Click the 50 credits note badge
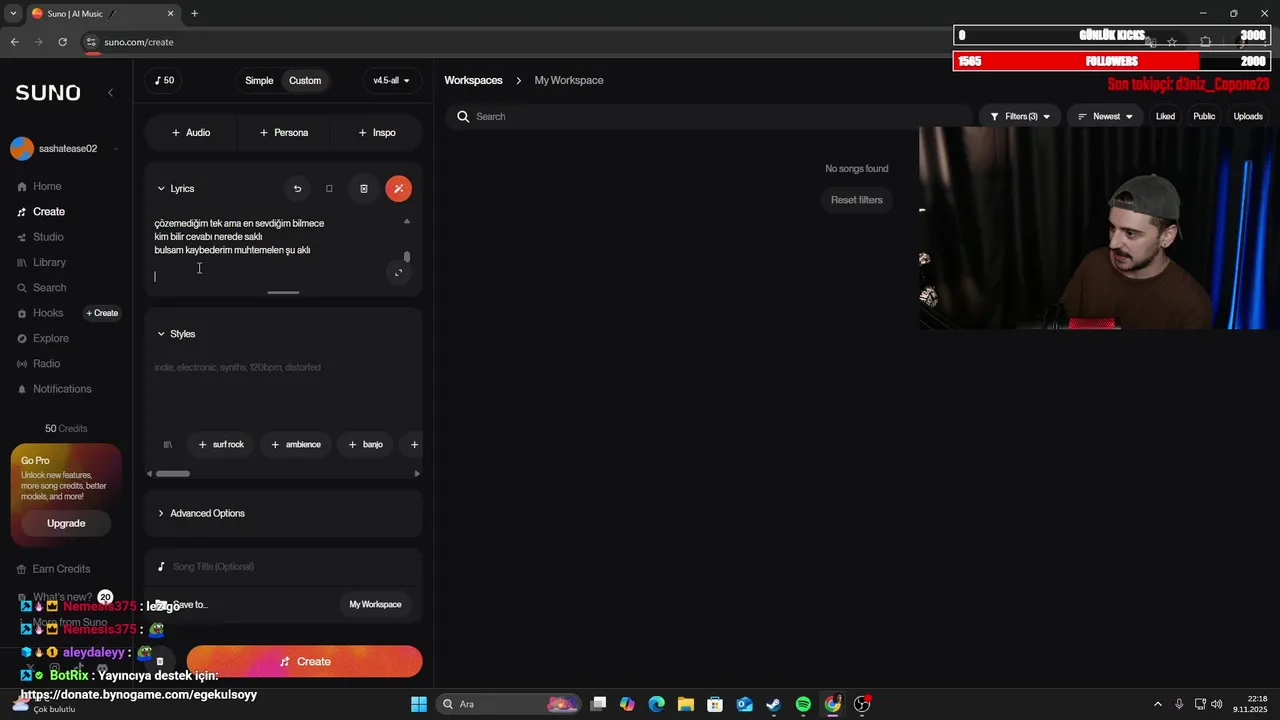Viewport: 1280px width, 720px height. pos(164,81)
